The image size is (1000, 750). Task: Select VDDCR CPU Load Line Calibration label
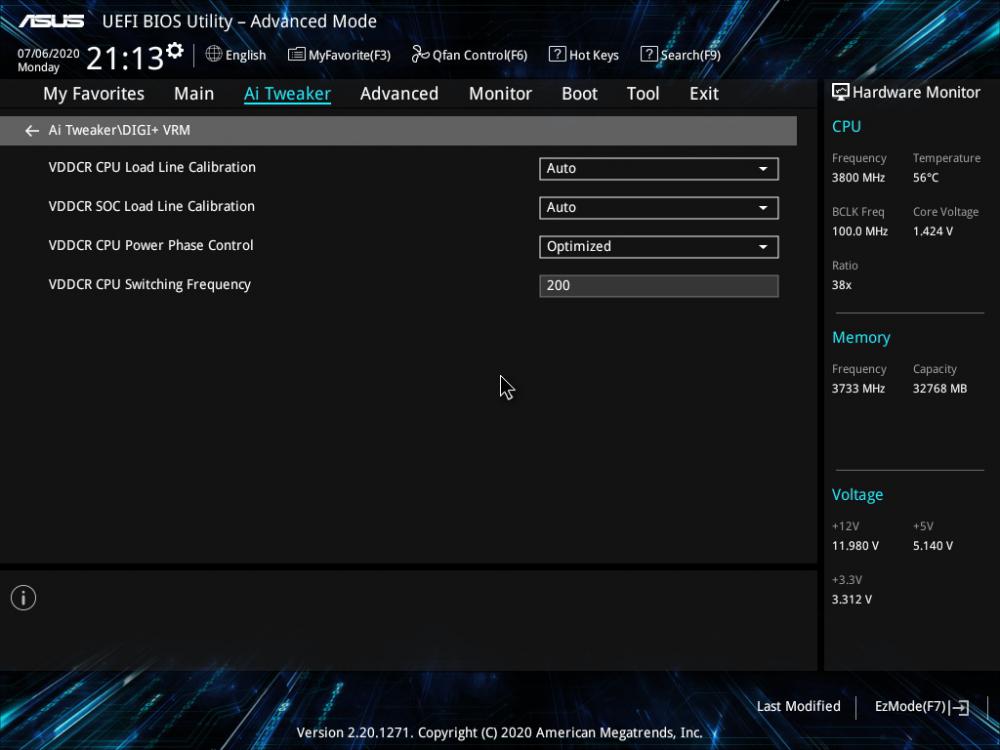click(x=152, y=167)
